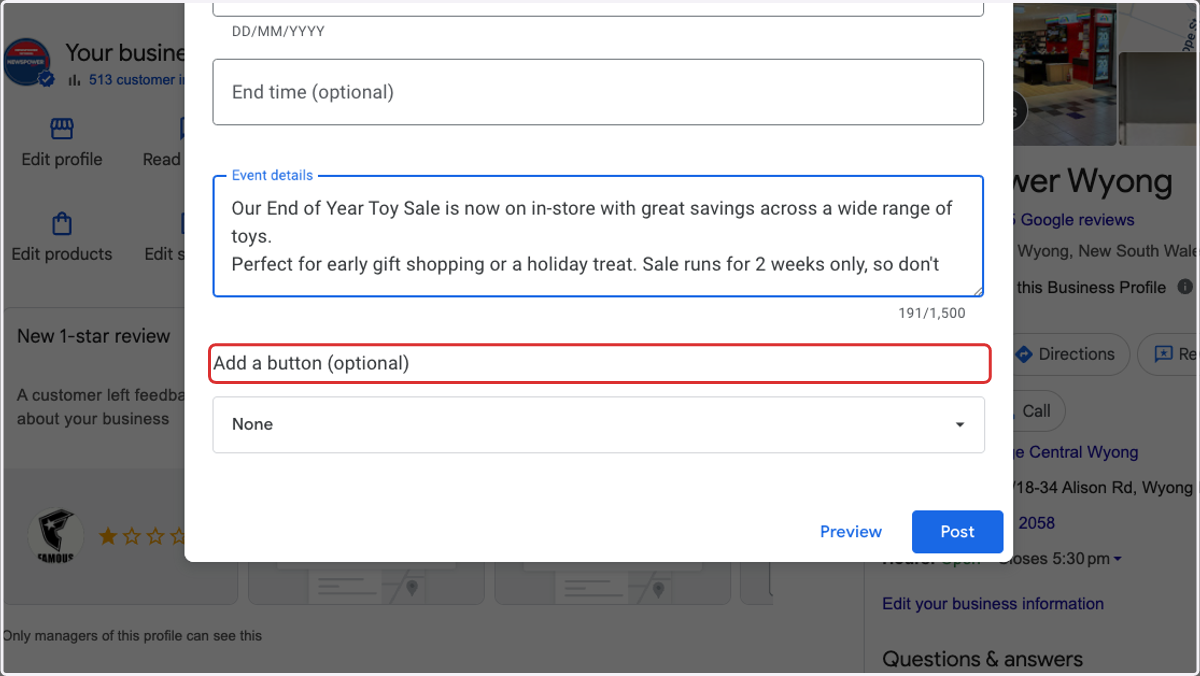Screen dimensions: 1200x676
Task: Expand the Closes 5:30 pm hours arrow
Action: 1117,559
